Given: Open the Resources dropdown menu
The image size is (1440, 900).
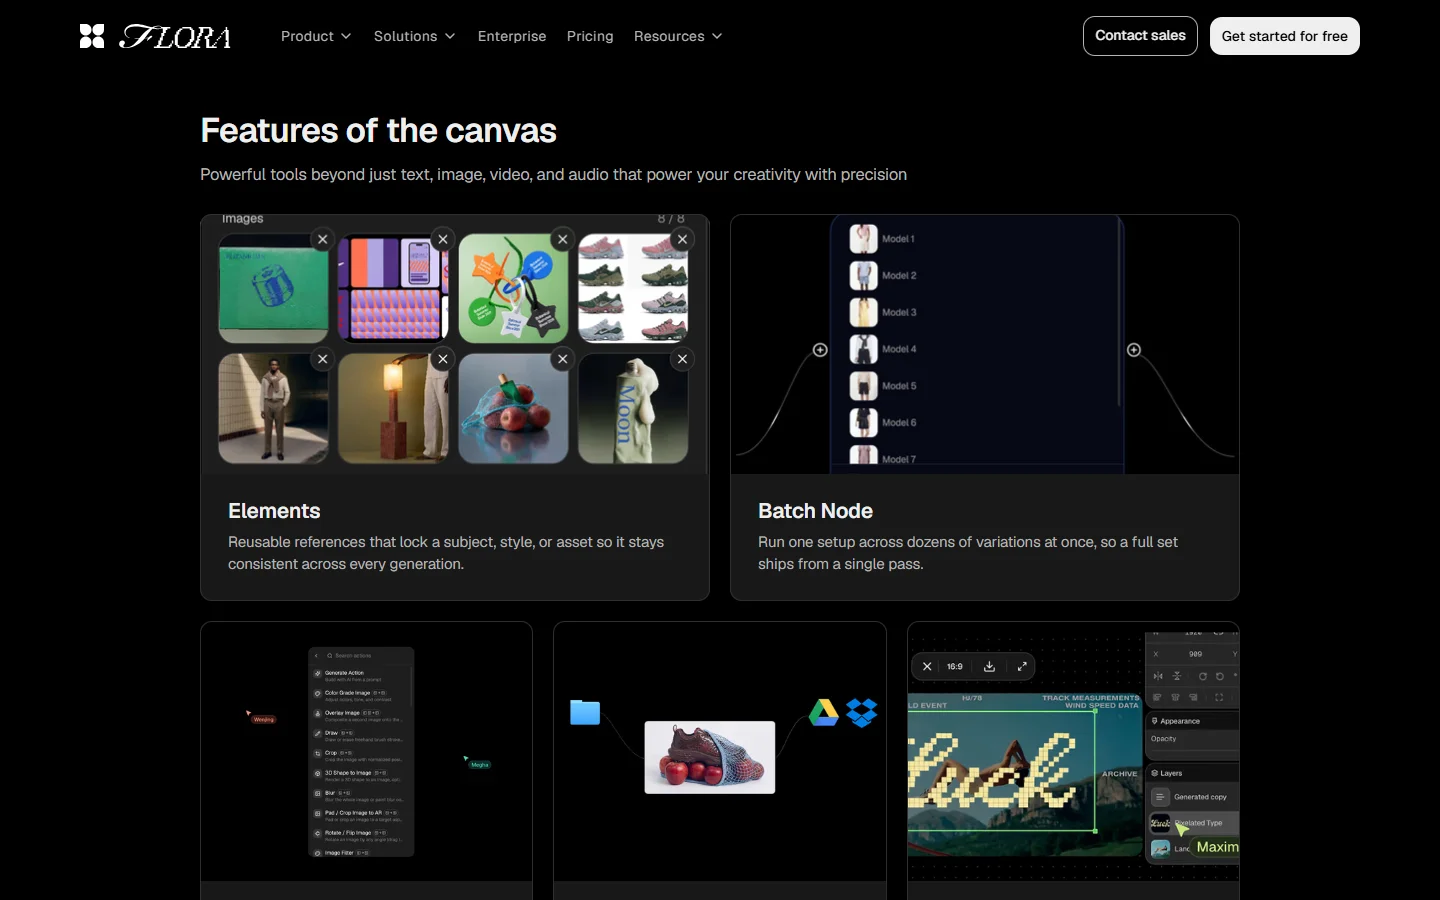Looking at the screenshot, I should (678, 36).
